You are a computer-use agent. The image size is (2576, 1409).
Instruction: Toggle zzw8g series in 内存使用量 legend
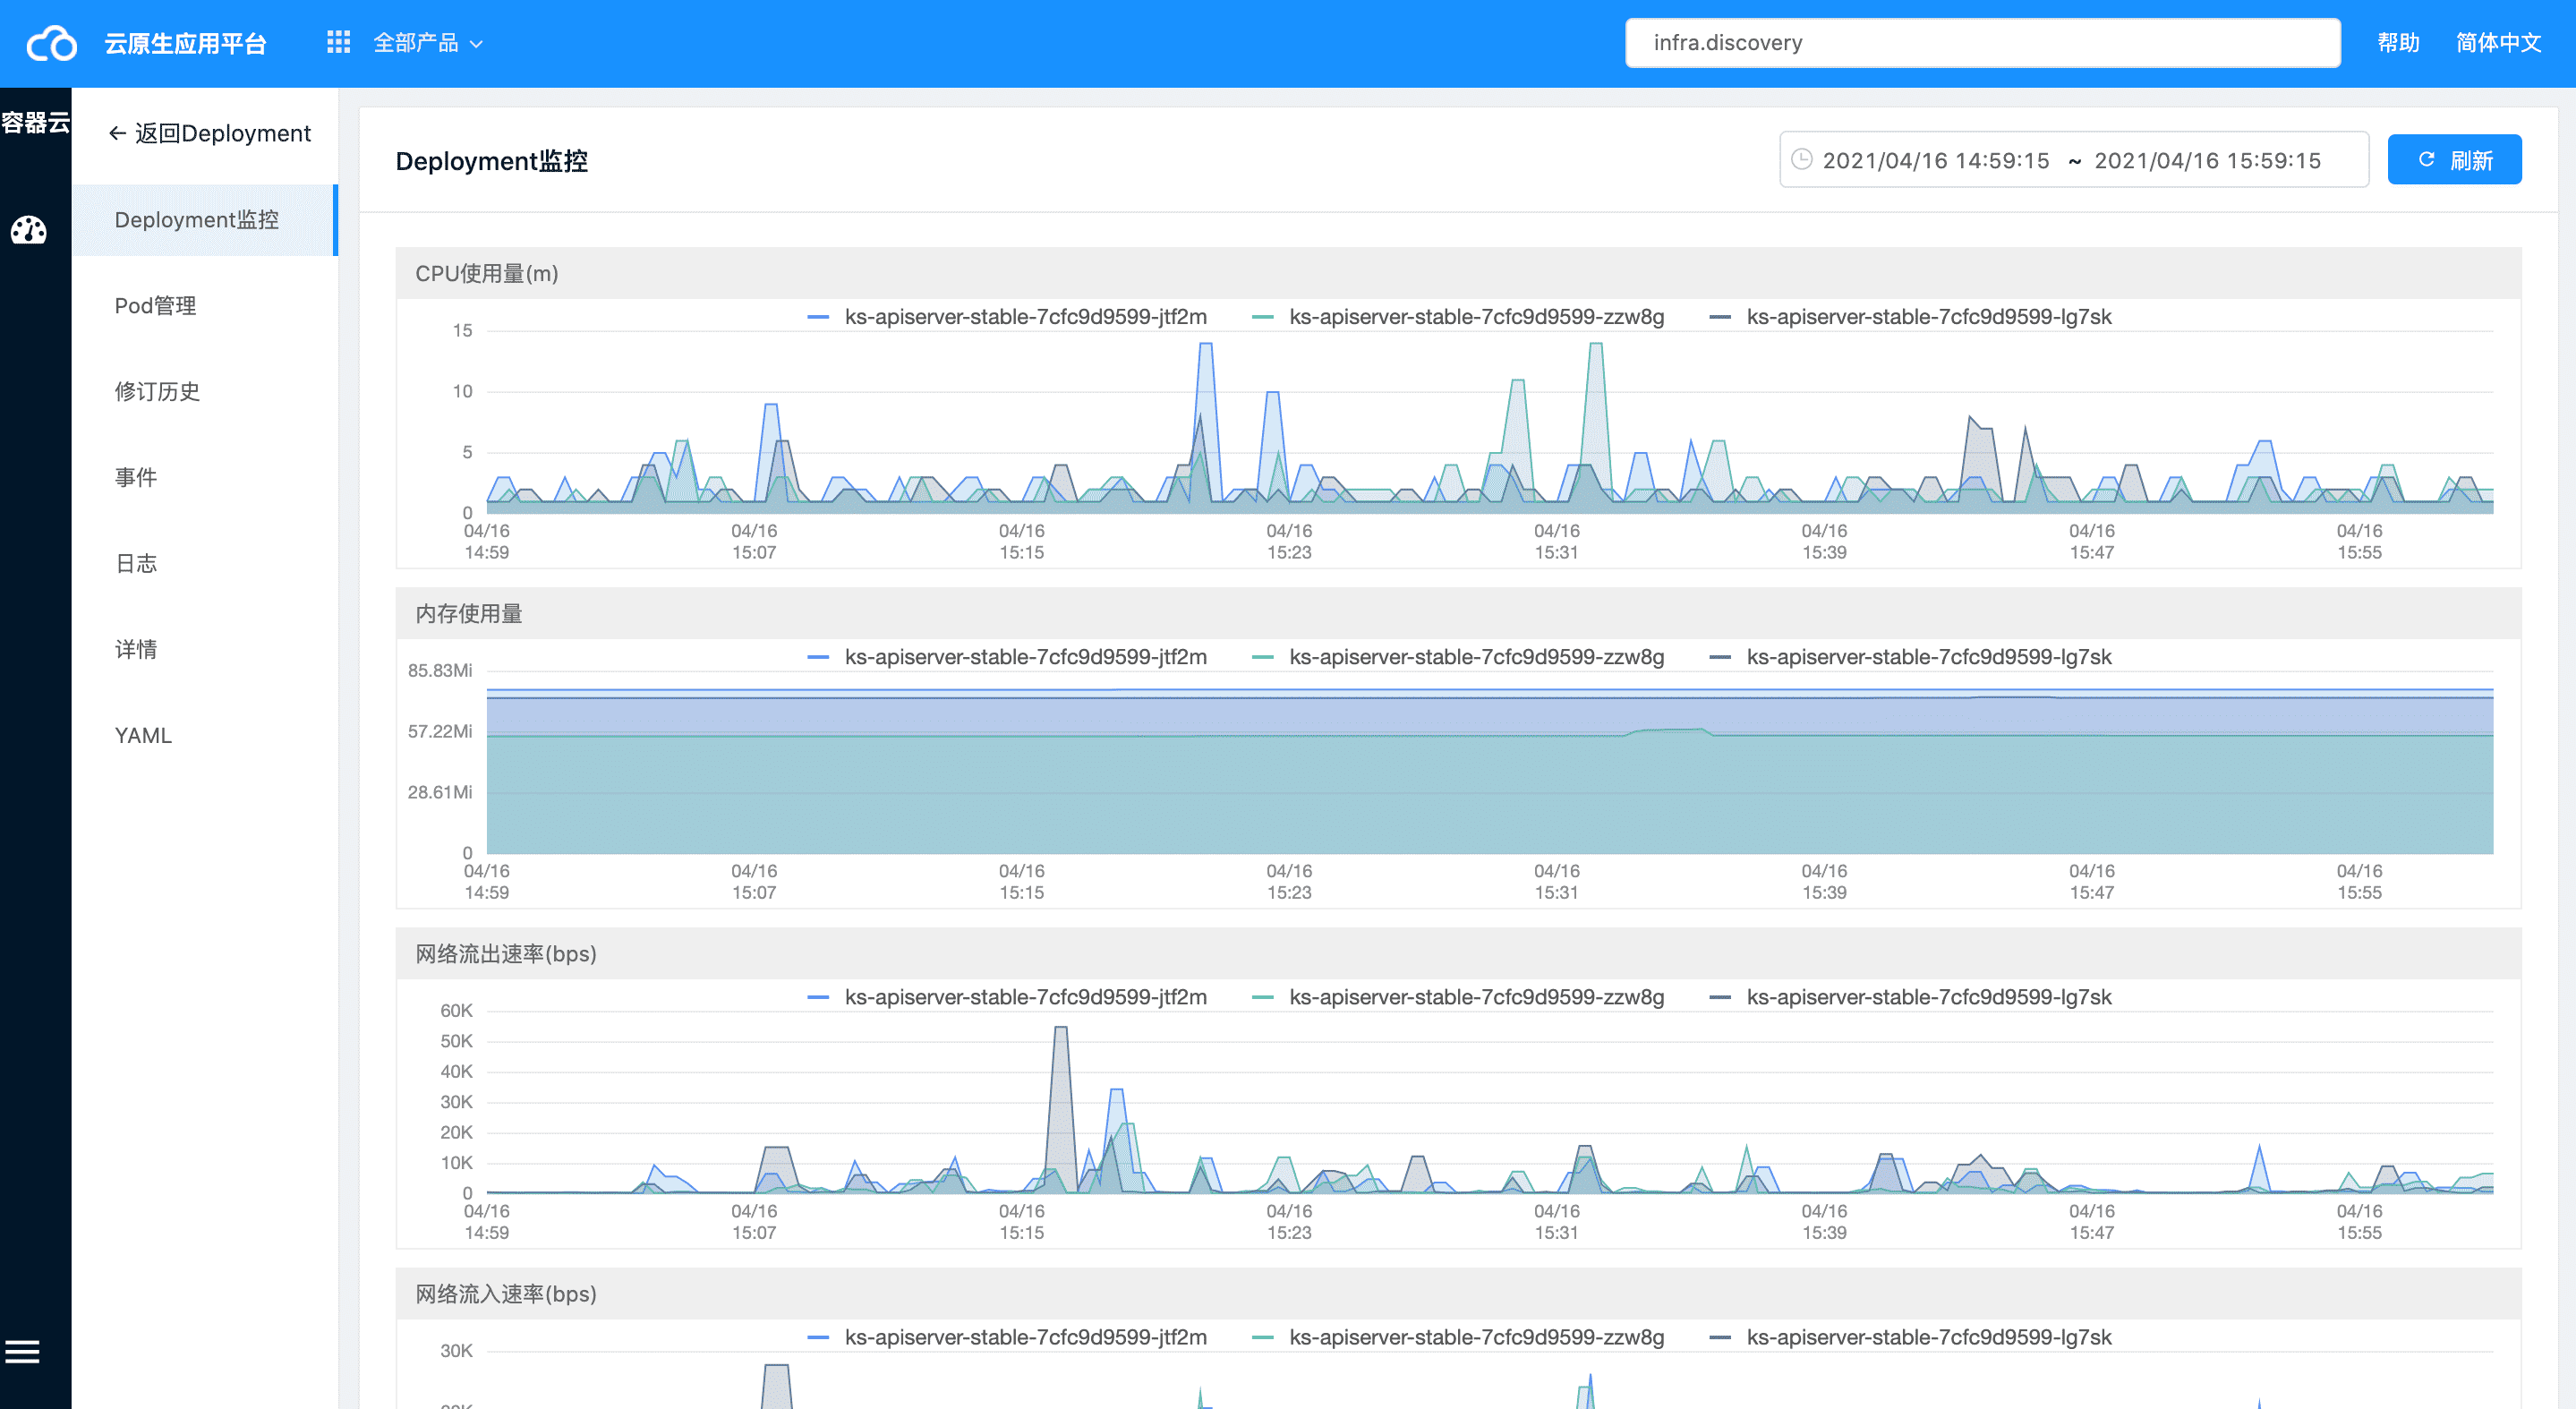pos(1458,657)
